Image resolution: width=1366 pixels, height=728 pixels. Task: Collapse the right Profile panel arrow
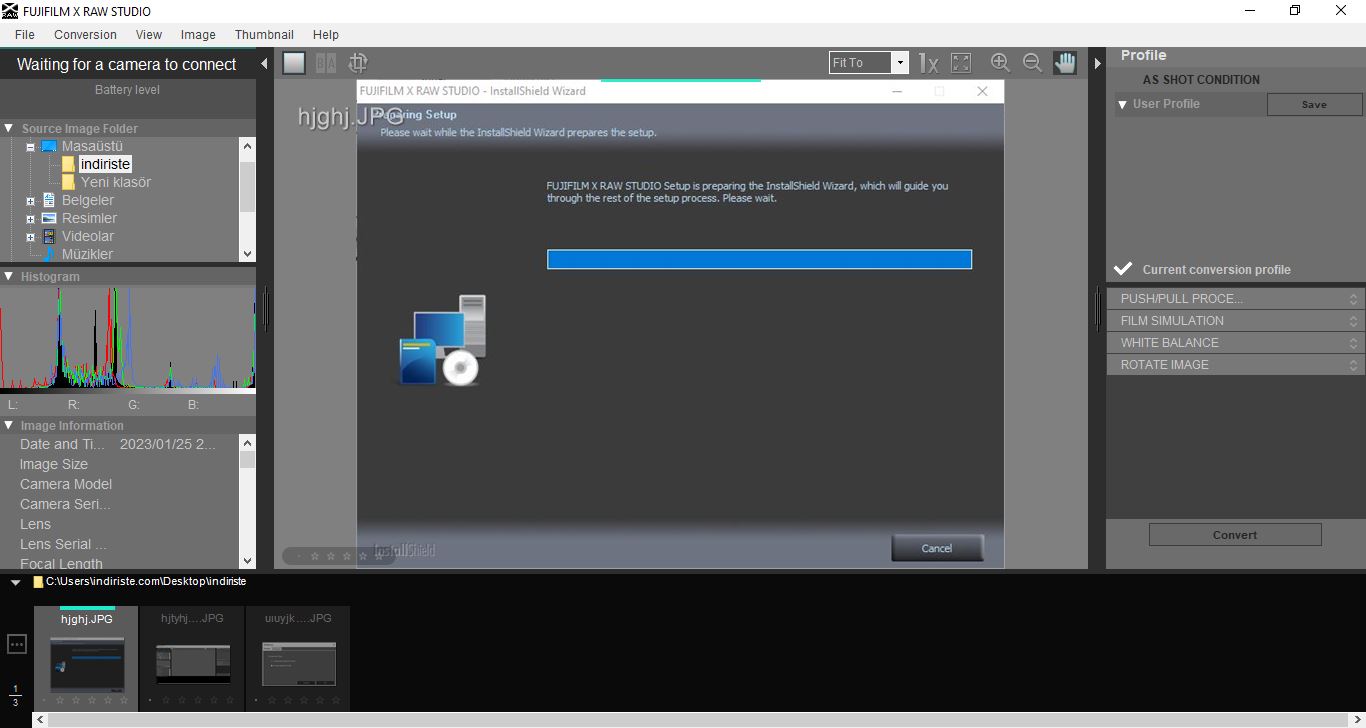pyautogui.click(x=1097, y=63)
